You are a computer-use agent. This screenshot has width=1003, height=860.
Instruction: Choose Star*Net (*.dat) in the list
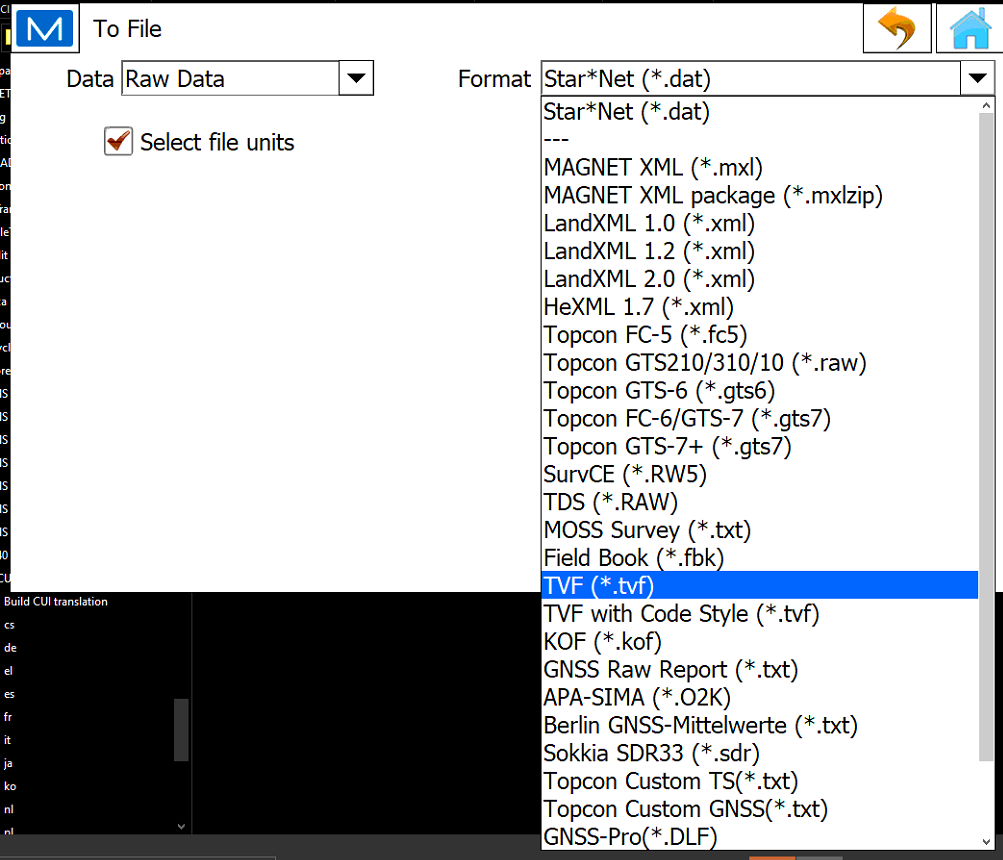tap(760, 112)
